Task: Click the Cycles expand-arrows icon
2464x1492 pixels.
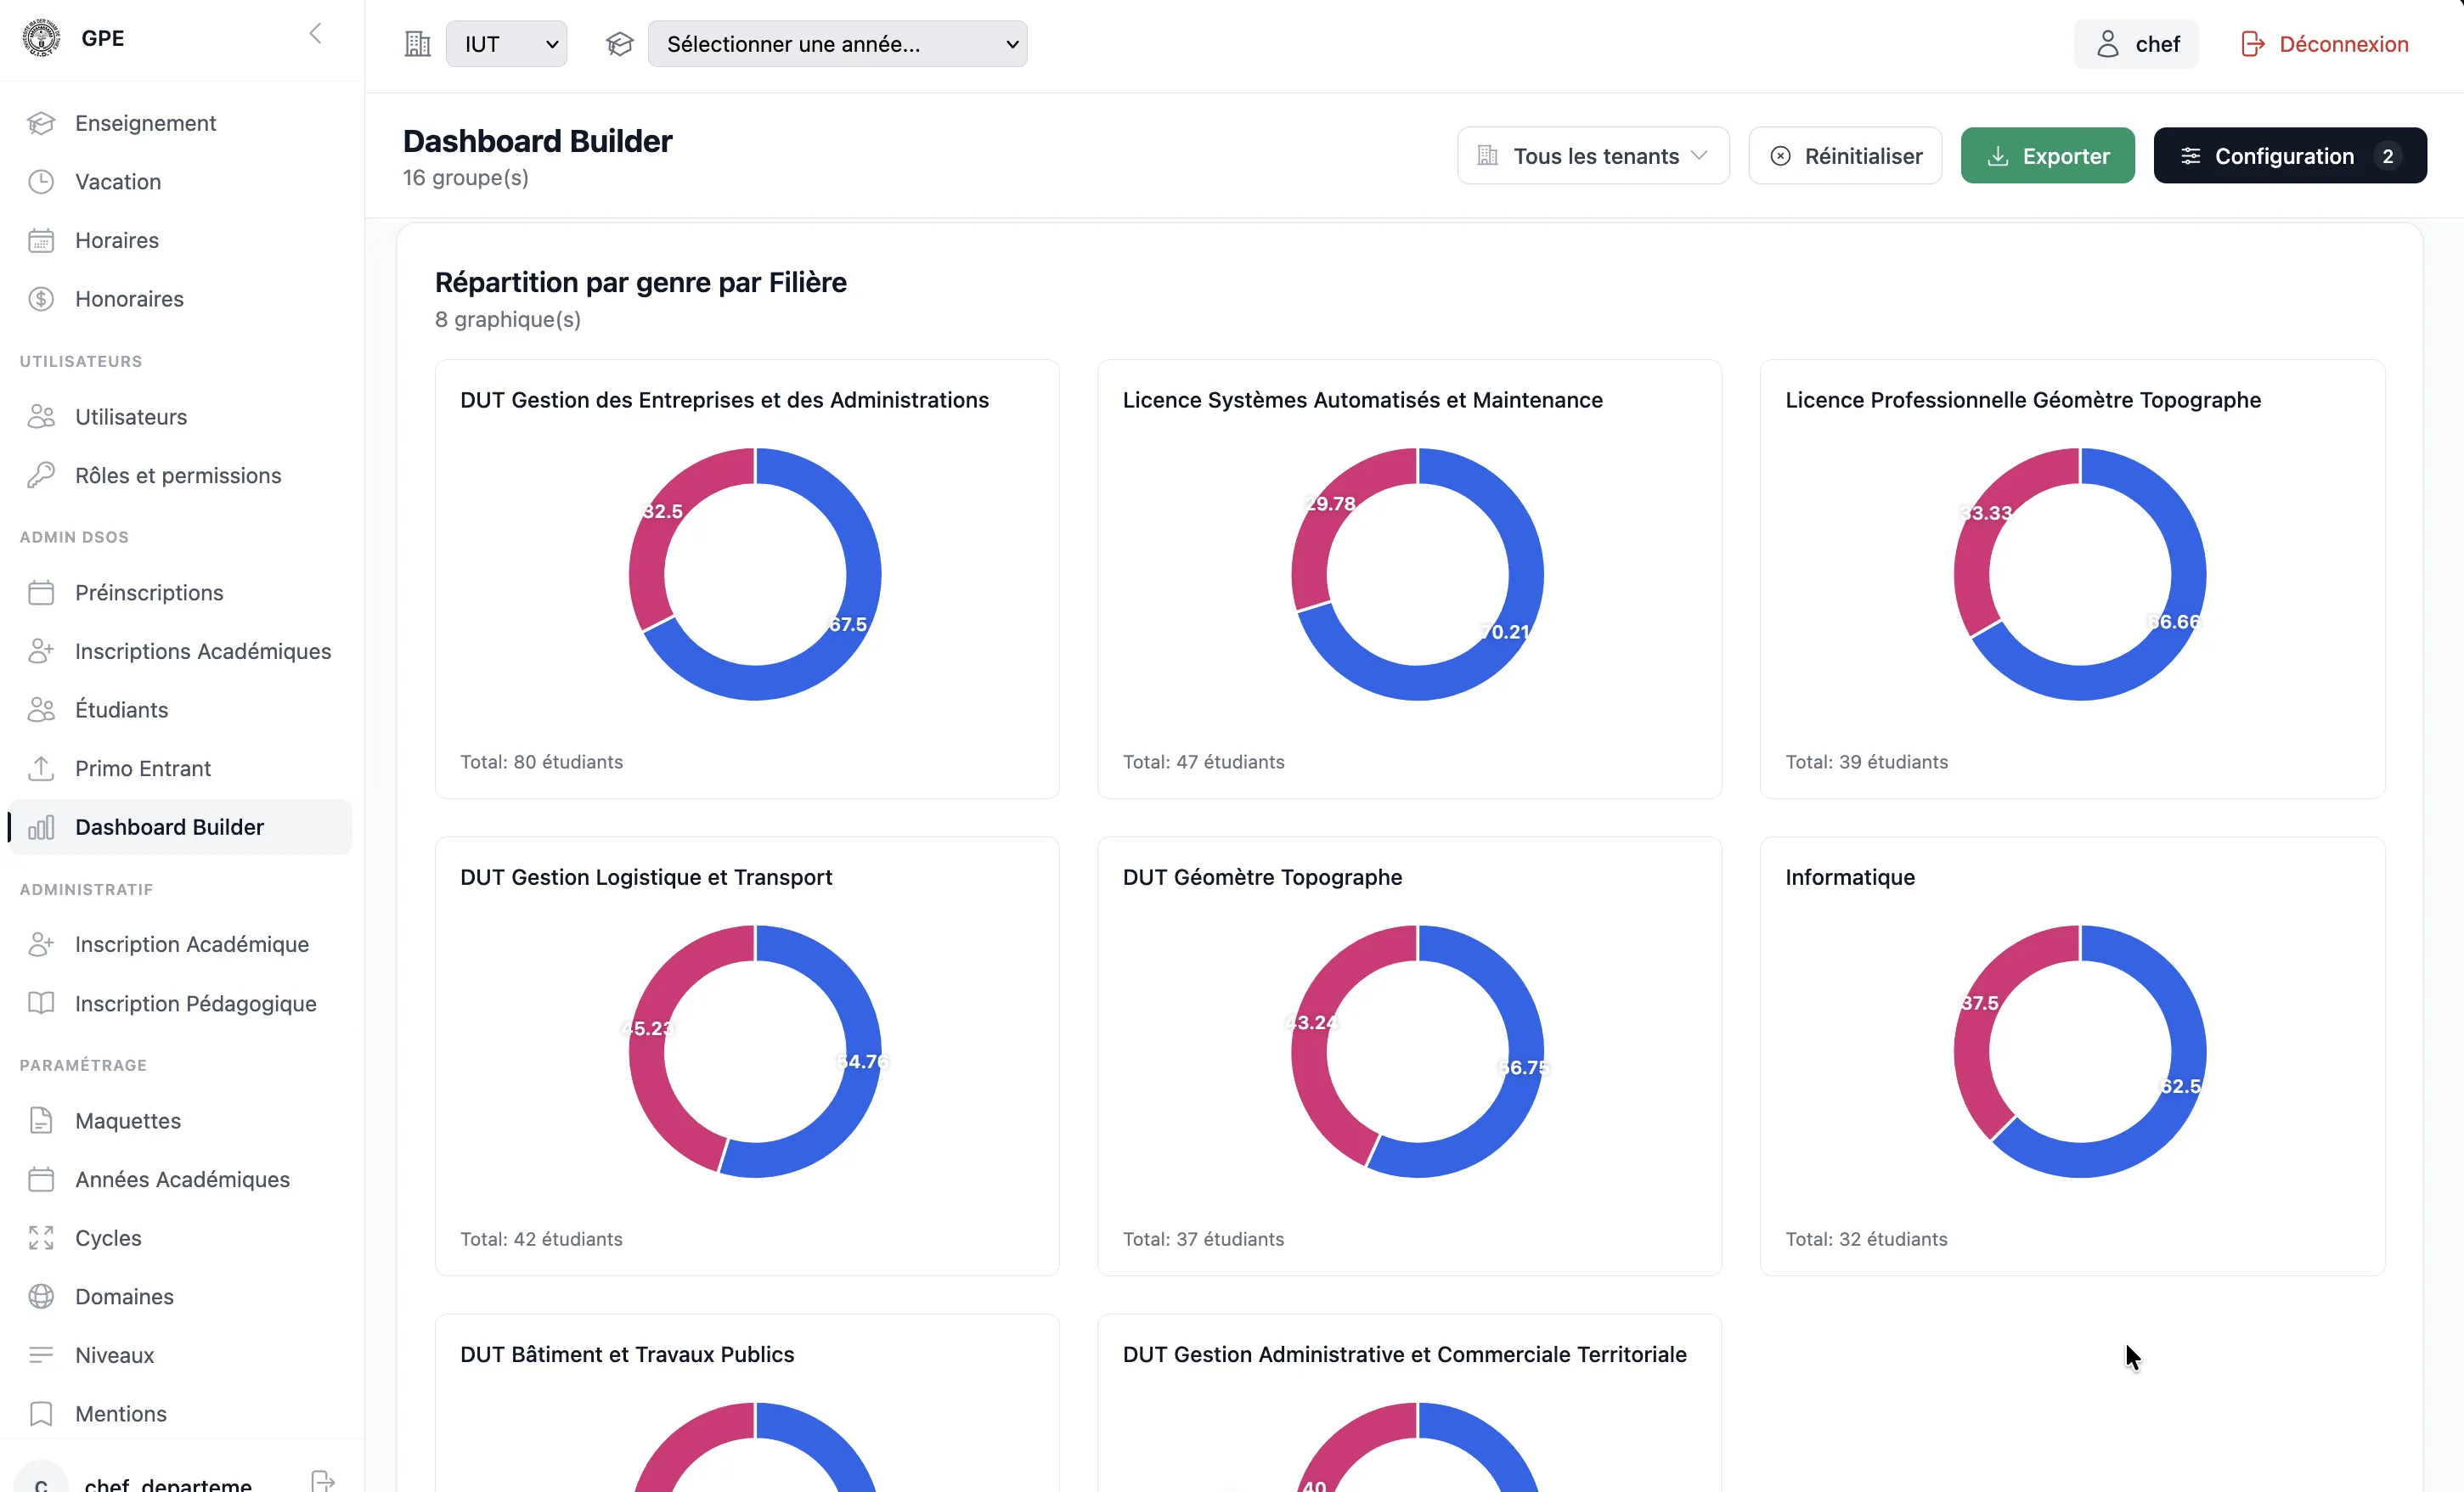Action: coord(41,1238)
